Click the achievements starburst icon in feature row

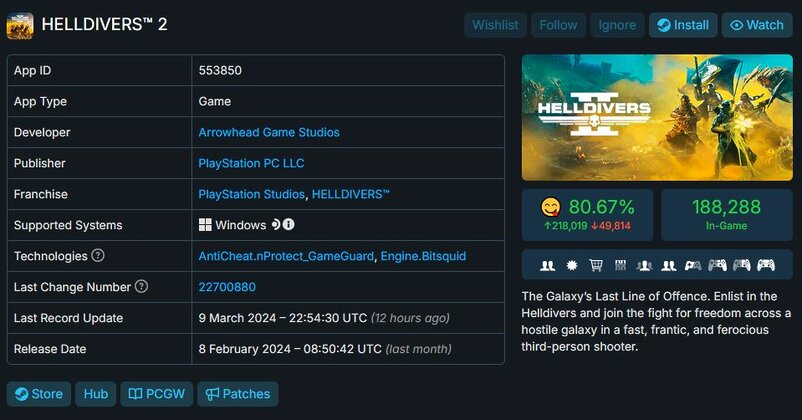572,265
